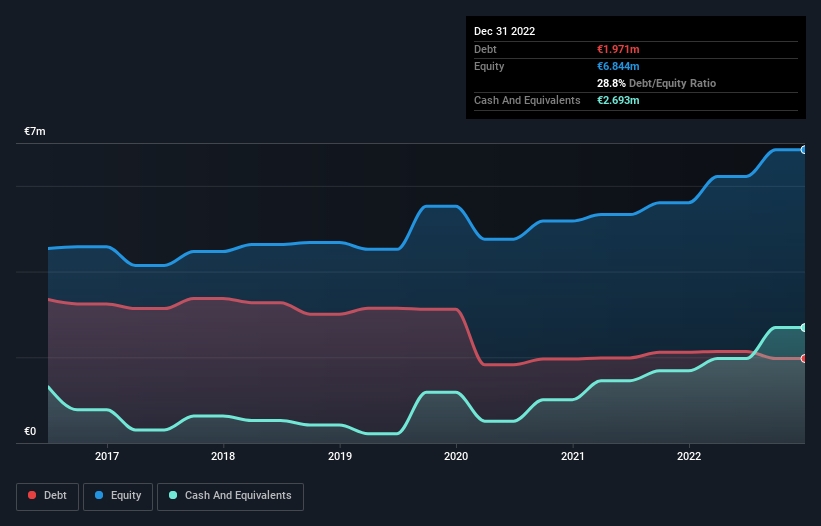Click the red Debt endpoint marker
The width and height of the screenshot is (821, 526).
tap(804, 359)
